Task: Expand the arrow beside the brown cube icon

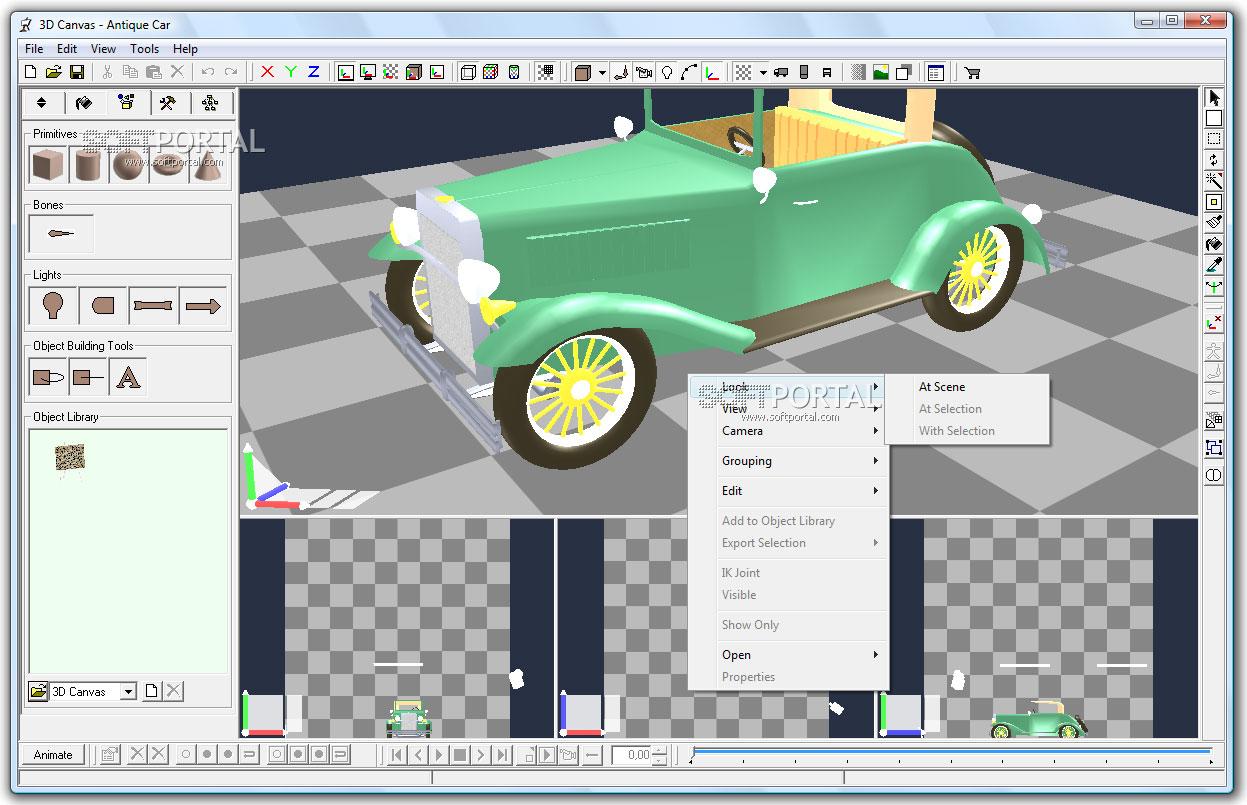Action: click(x=602, y=72)
